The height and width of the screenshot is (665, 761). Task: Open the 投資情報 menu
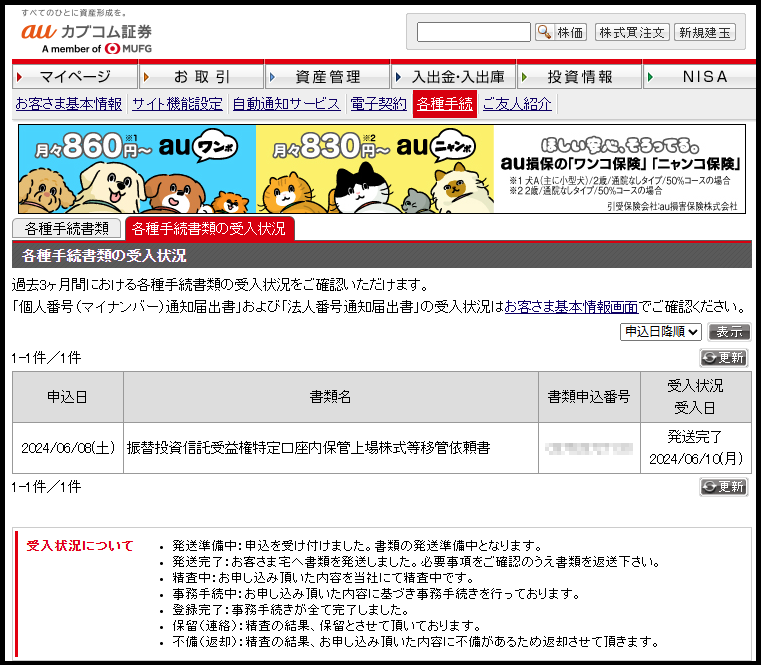pos(580,77)
